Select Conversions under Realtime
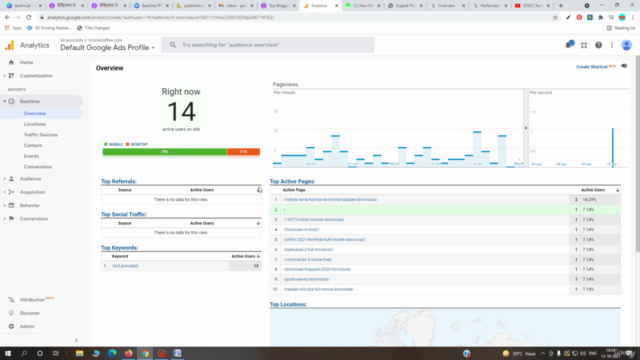Viewport: 640px width, 360px height. click(x=38, y=167)
